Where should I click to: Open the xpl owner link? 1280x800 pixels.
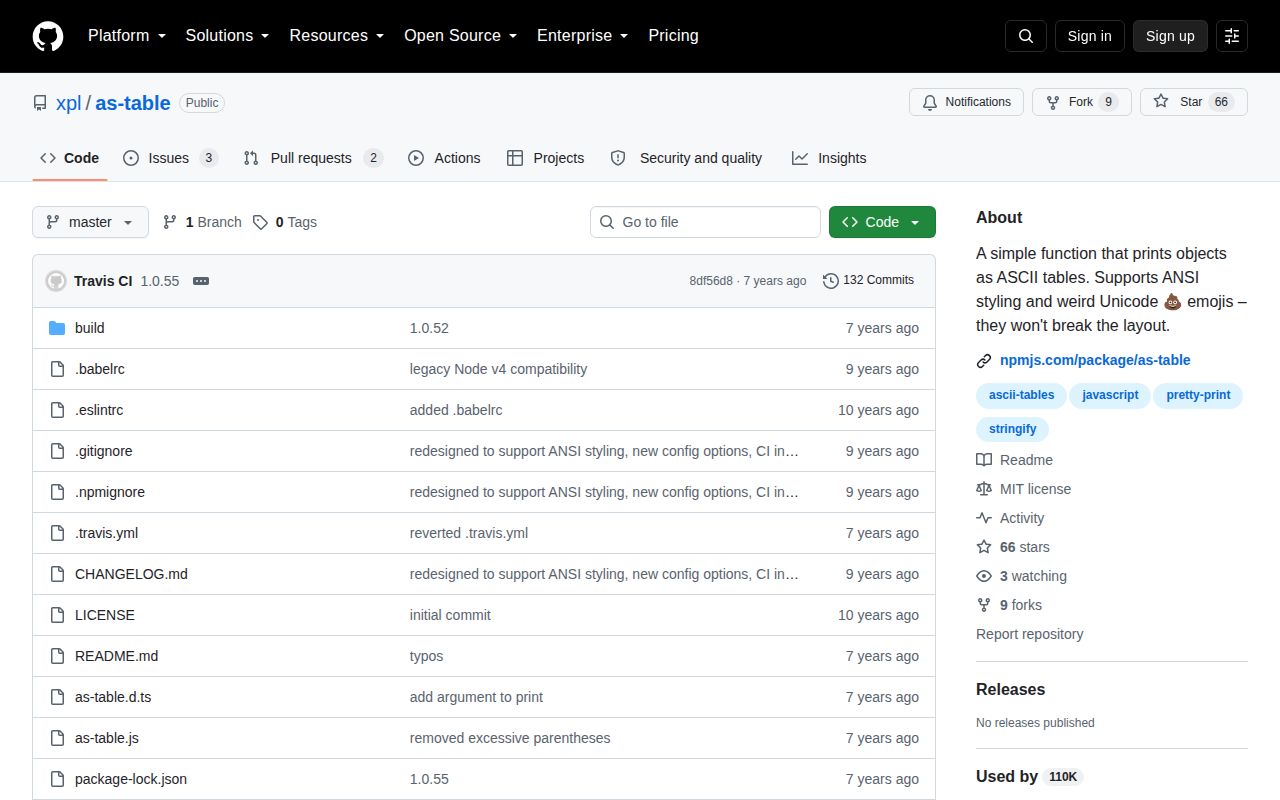point(68,103)
